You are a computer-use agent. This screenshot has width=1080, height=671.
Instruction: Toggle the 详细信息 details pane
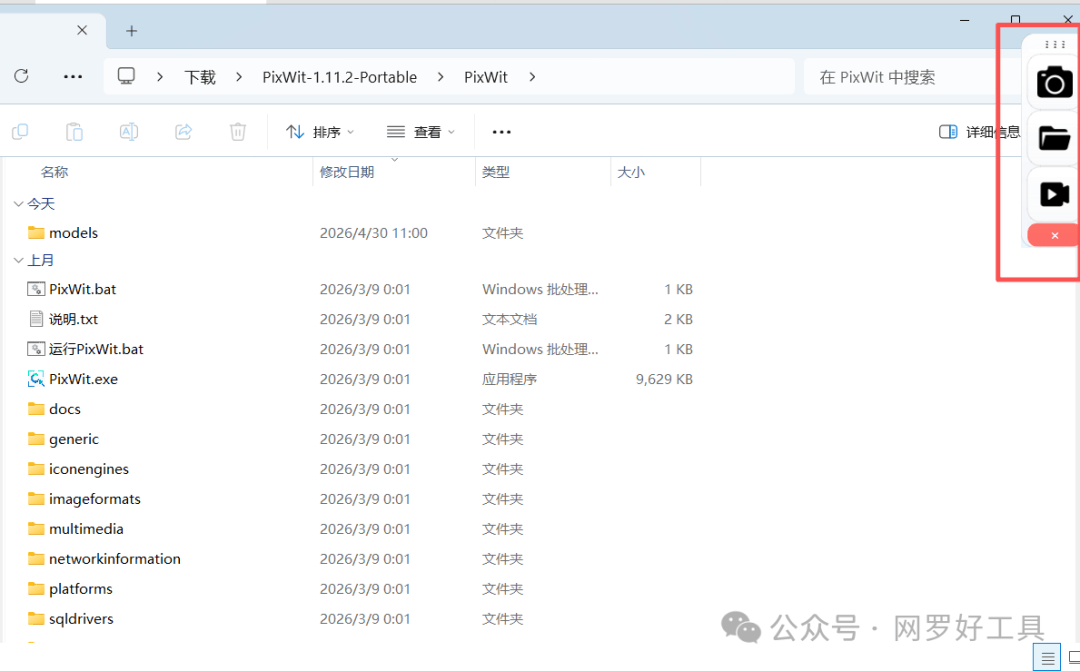(979, 132)
